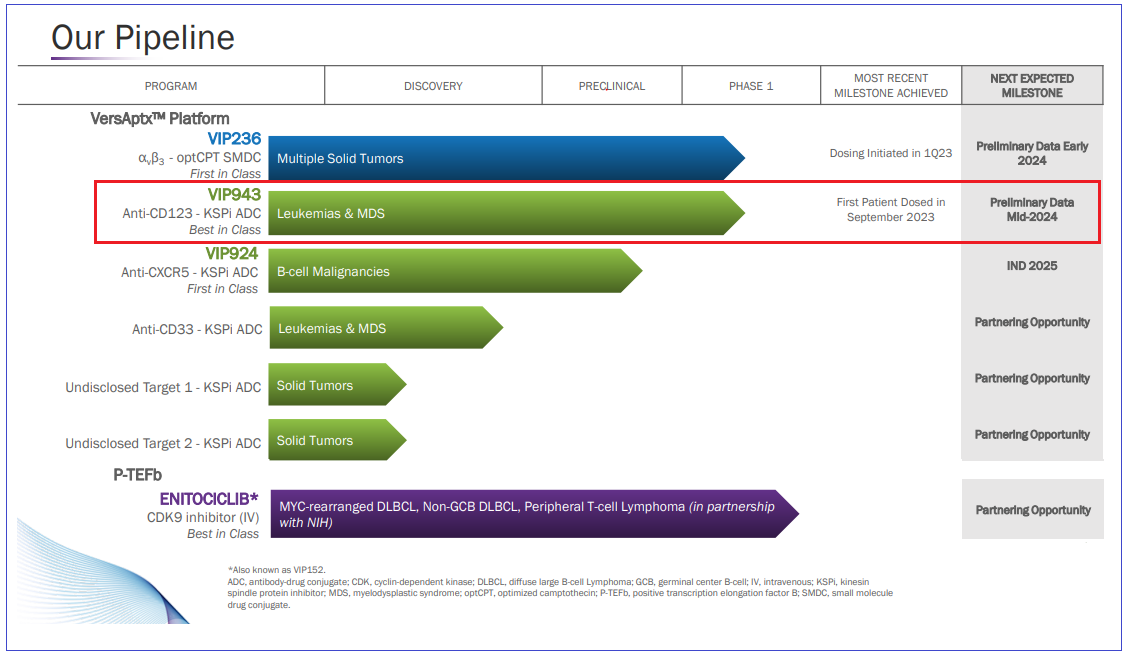Select the Dosing Initiated in 1Q23 text
Image resolution: width=1130 pixels, height=661 pixels.
point(890,153)
